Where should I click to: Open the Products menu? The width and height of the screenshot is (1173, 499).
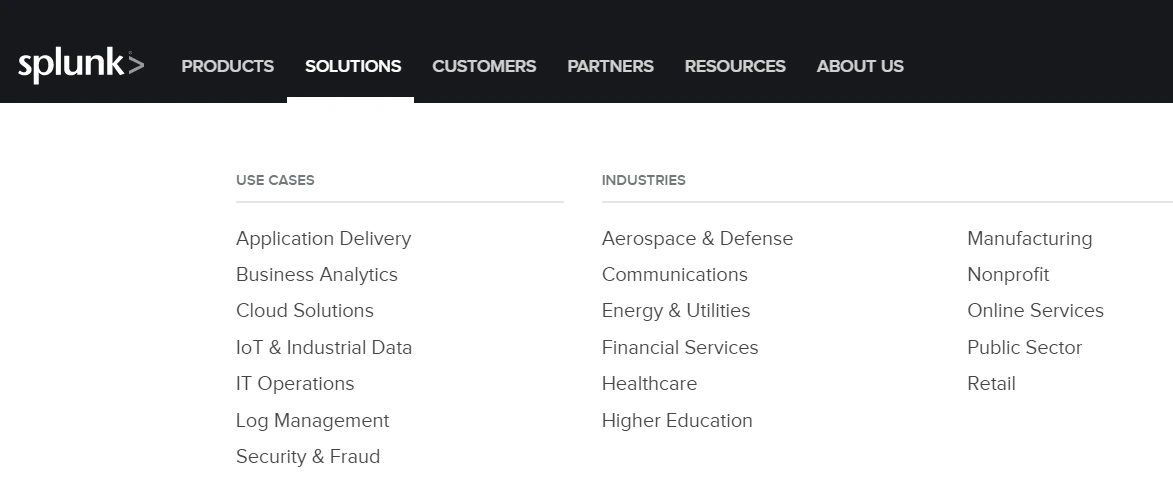pyautogui.click(x=227, y=66)
